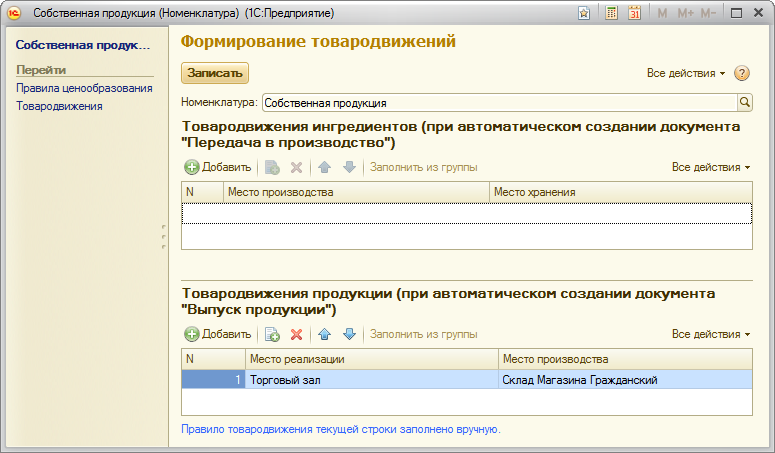Expand Все действия in ingredients section

point(711,167)
